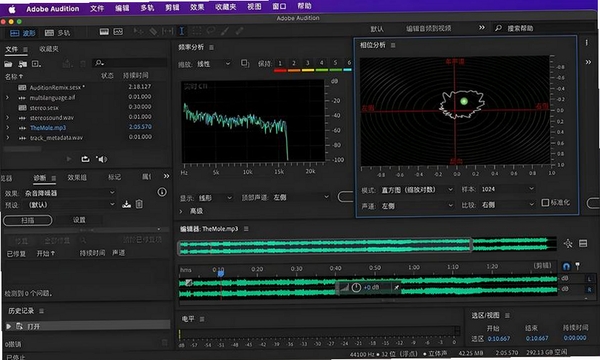
Task: Click the 设置 settings button
Action: click(79, 220)
